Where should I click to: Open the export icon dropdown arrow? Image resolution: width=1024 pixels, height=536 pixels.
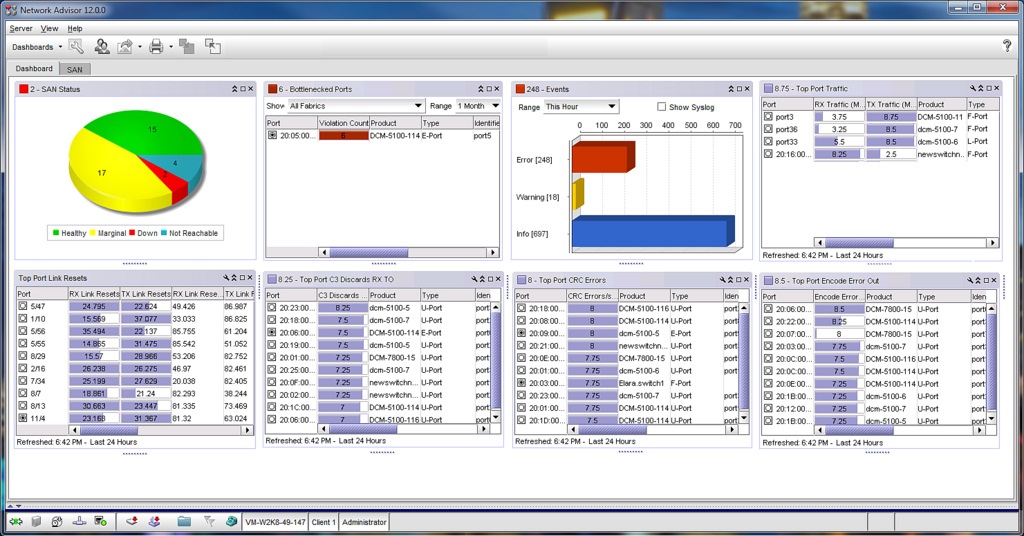point(140,47)
